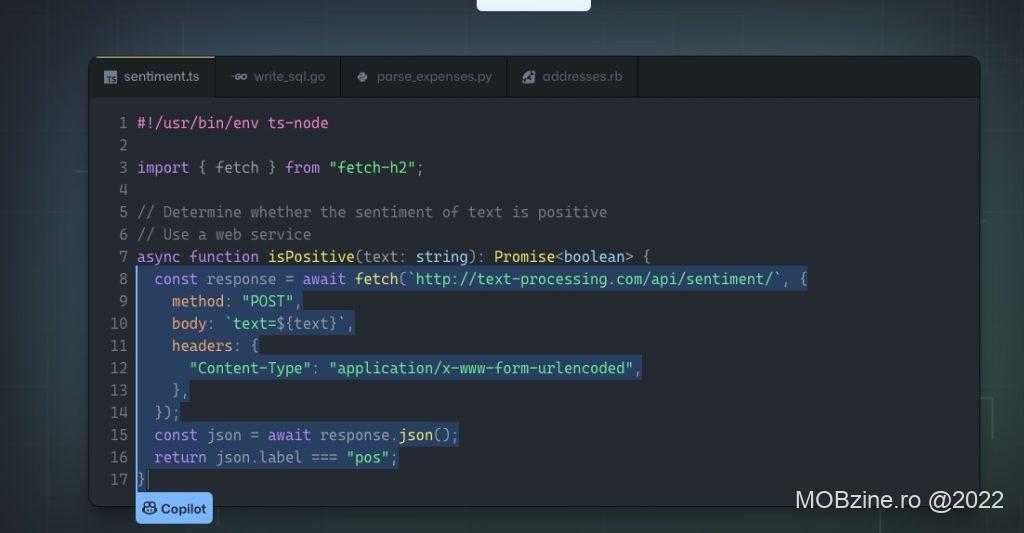This screenshot has width=1024, height=533.
Task: Place cursor on the isPositive function name
Action: pos(311,257)
